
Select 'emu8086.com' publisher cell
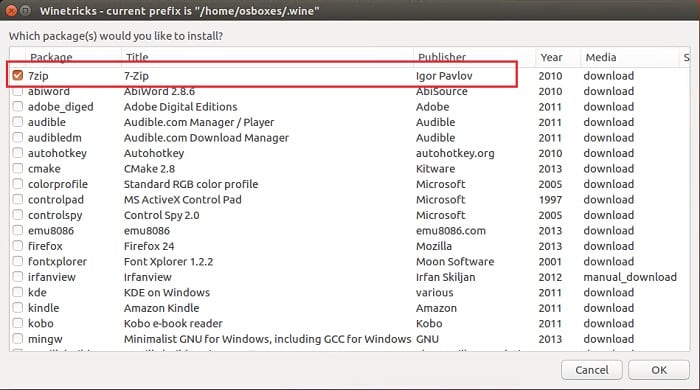pos(450,230)
